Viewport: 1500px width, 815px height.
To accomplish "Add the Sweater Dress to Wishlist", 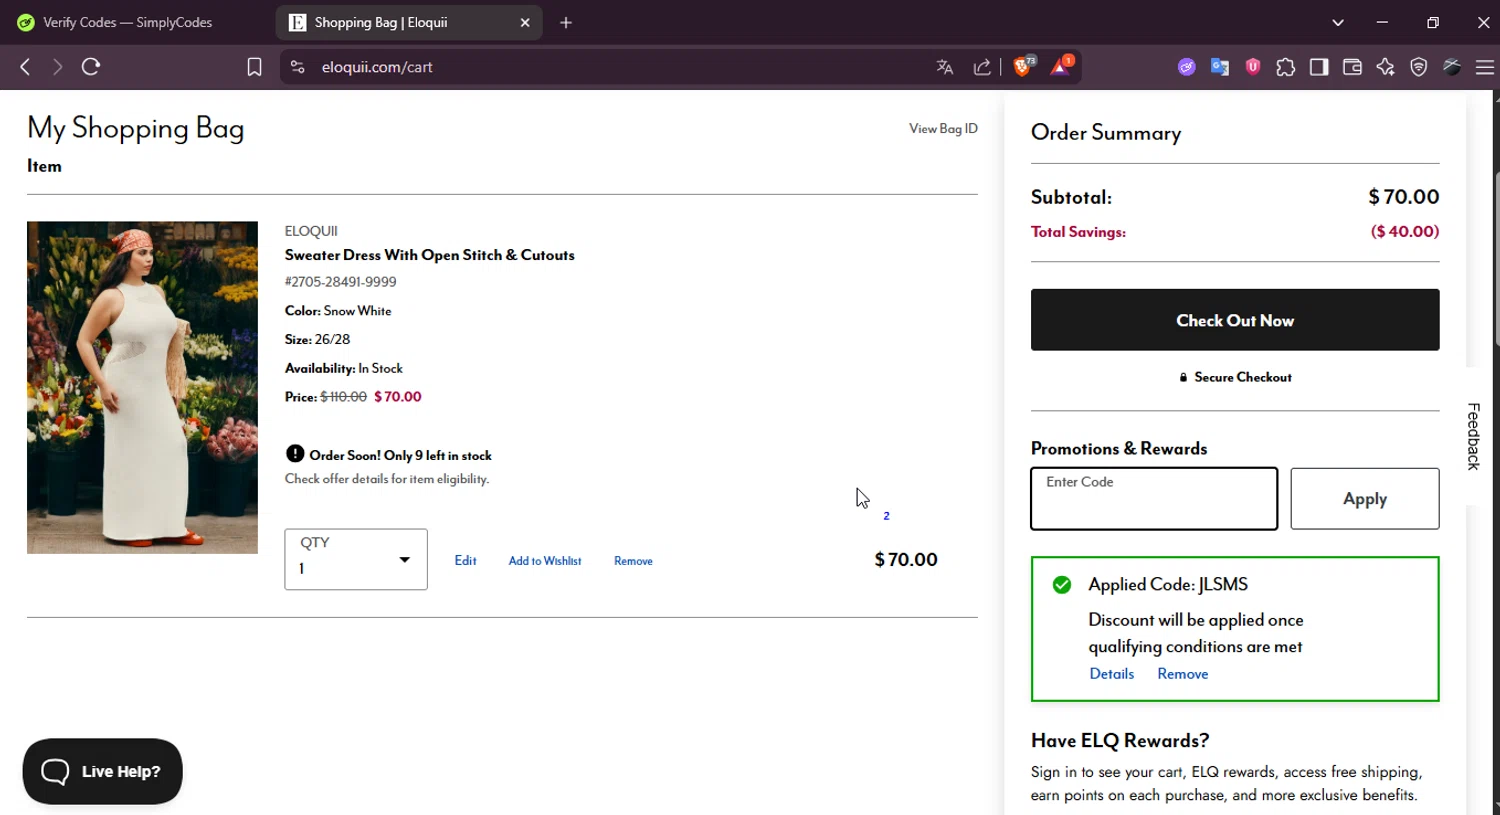I will (545, 561).
